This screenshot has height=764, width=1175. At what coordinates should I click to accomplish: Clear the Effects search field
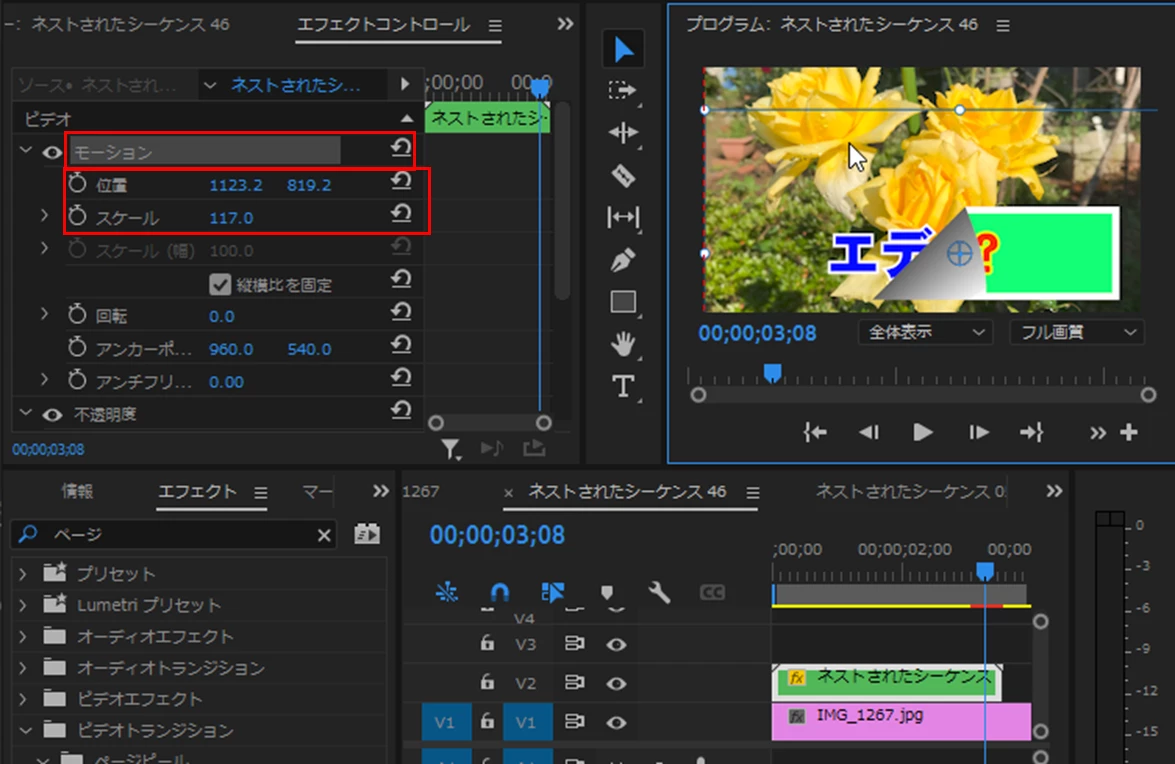click(324, 535)
